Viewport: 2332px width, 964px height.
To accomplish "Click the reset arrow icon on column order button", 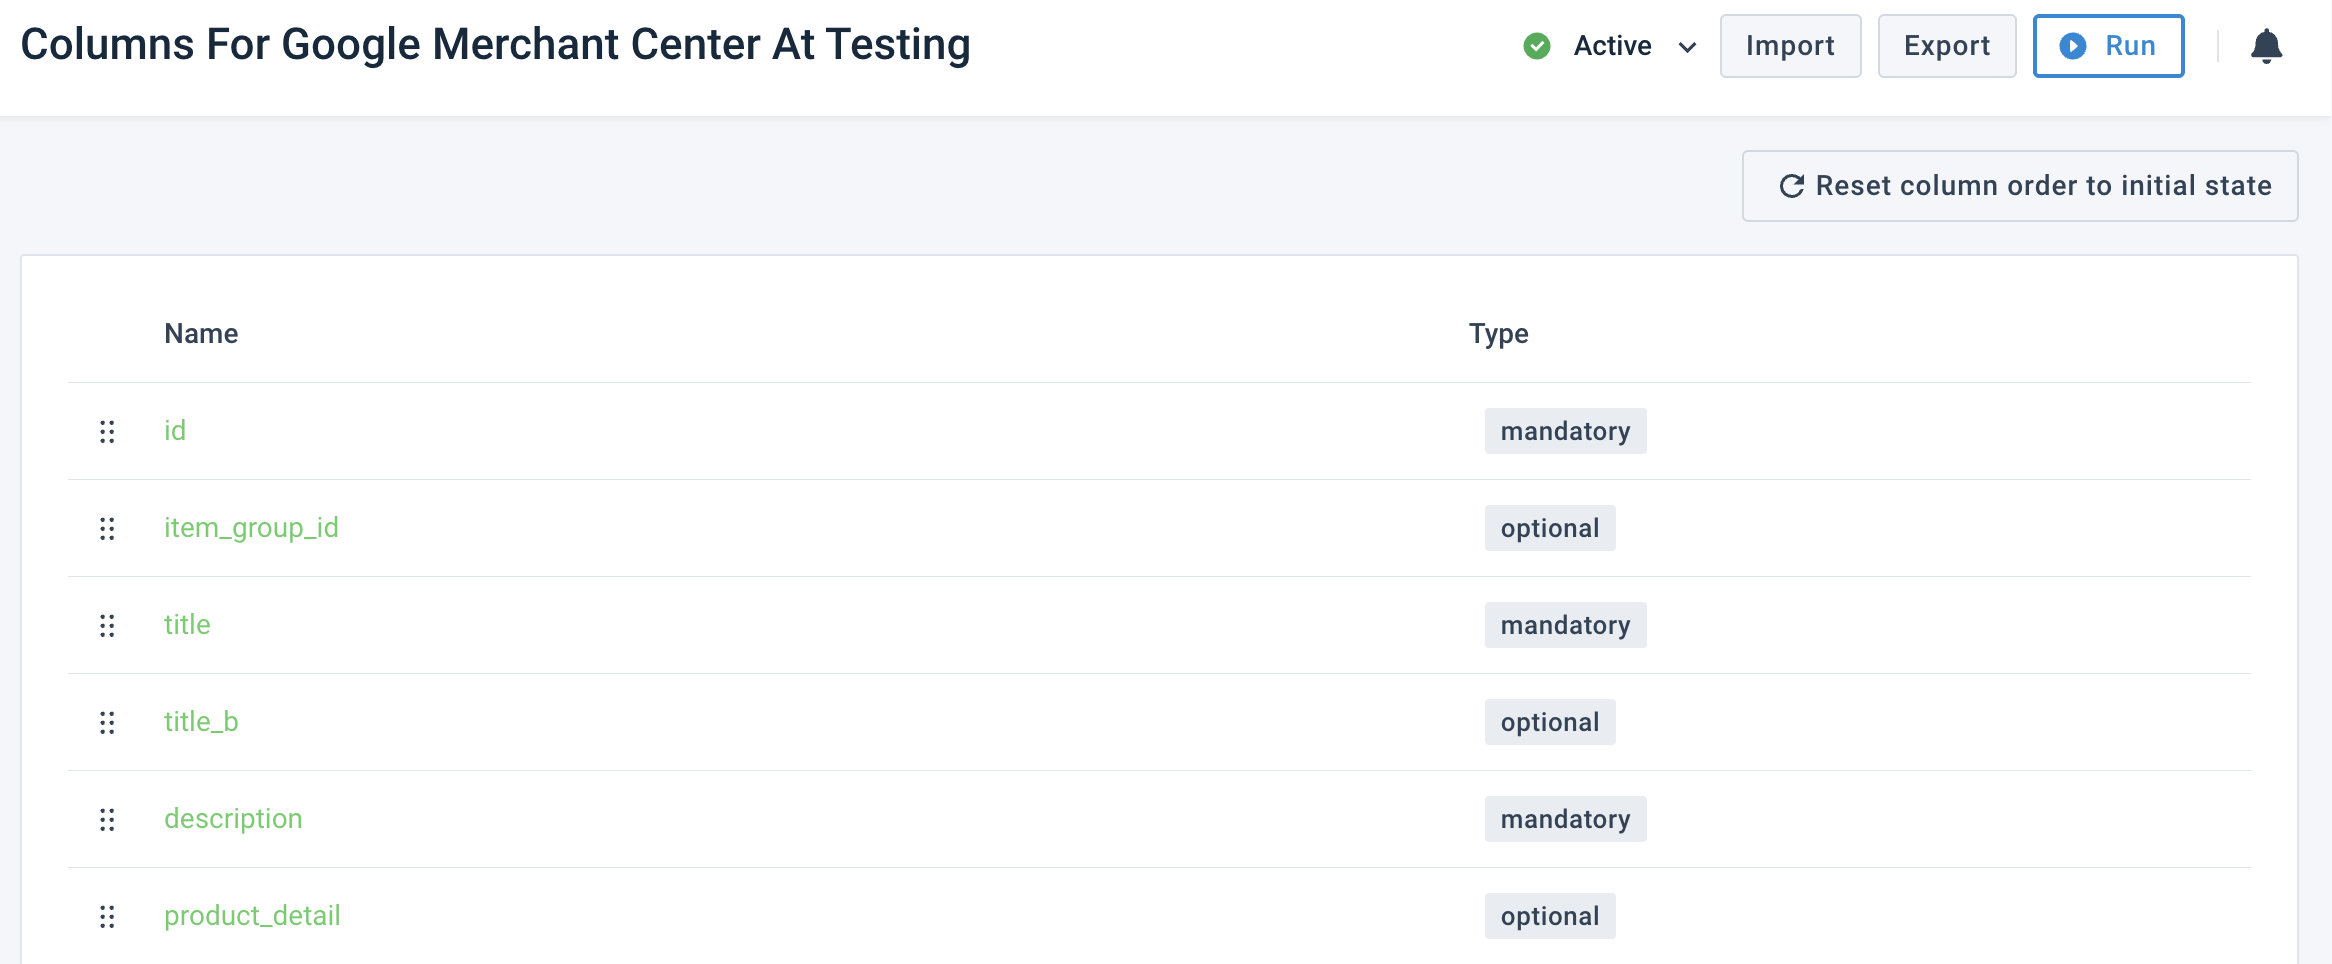I will (x=1791, y=185).
